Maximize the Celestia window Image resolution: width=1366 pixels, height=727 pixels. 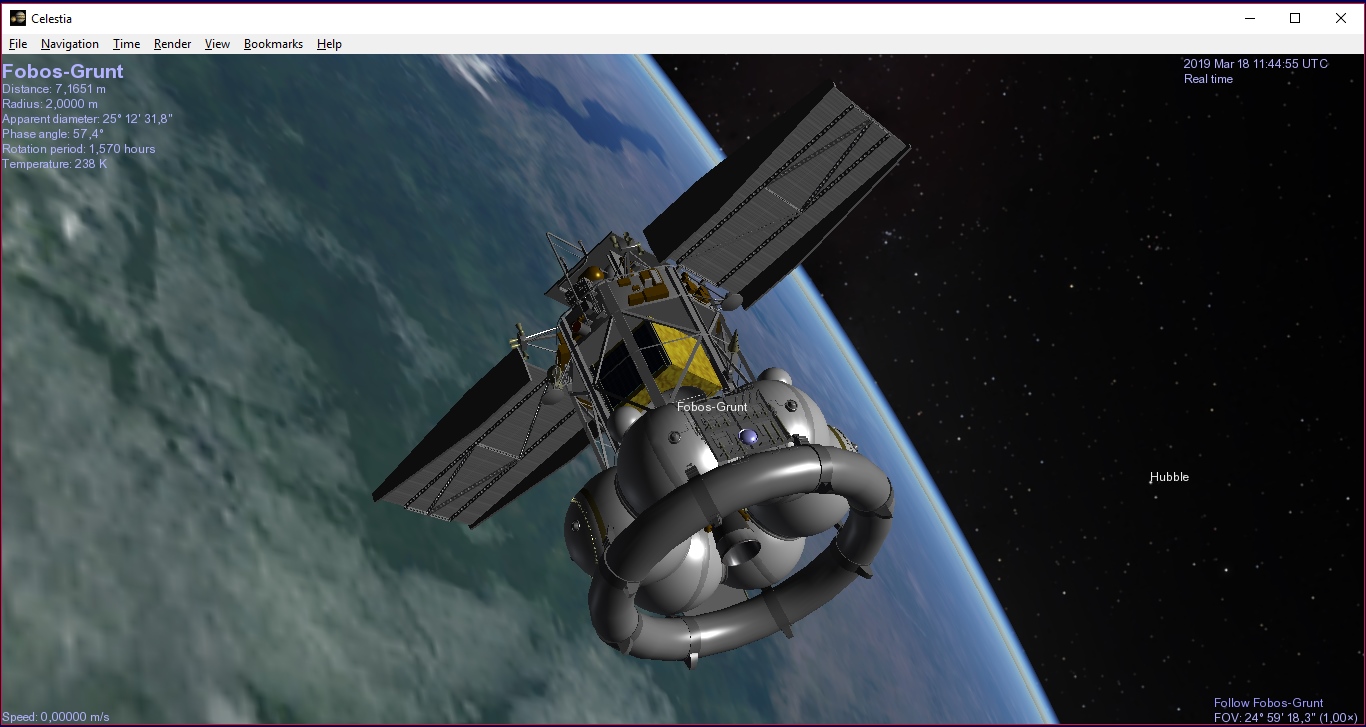coord(1295,18)
